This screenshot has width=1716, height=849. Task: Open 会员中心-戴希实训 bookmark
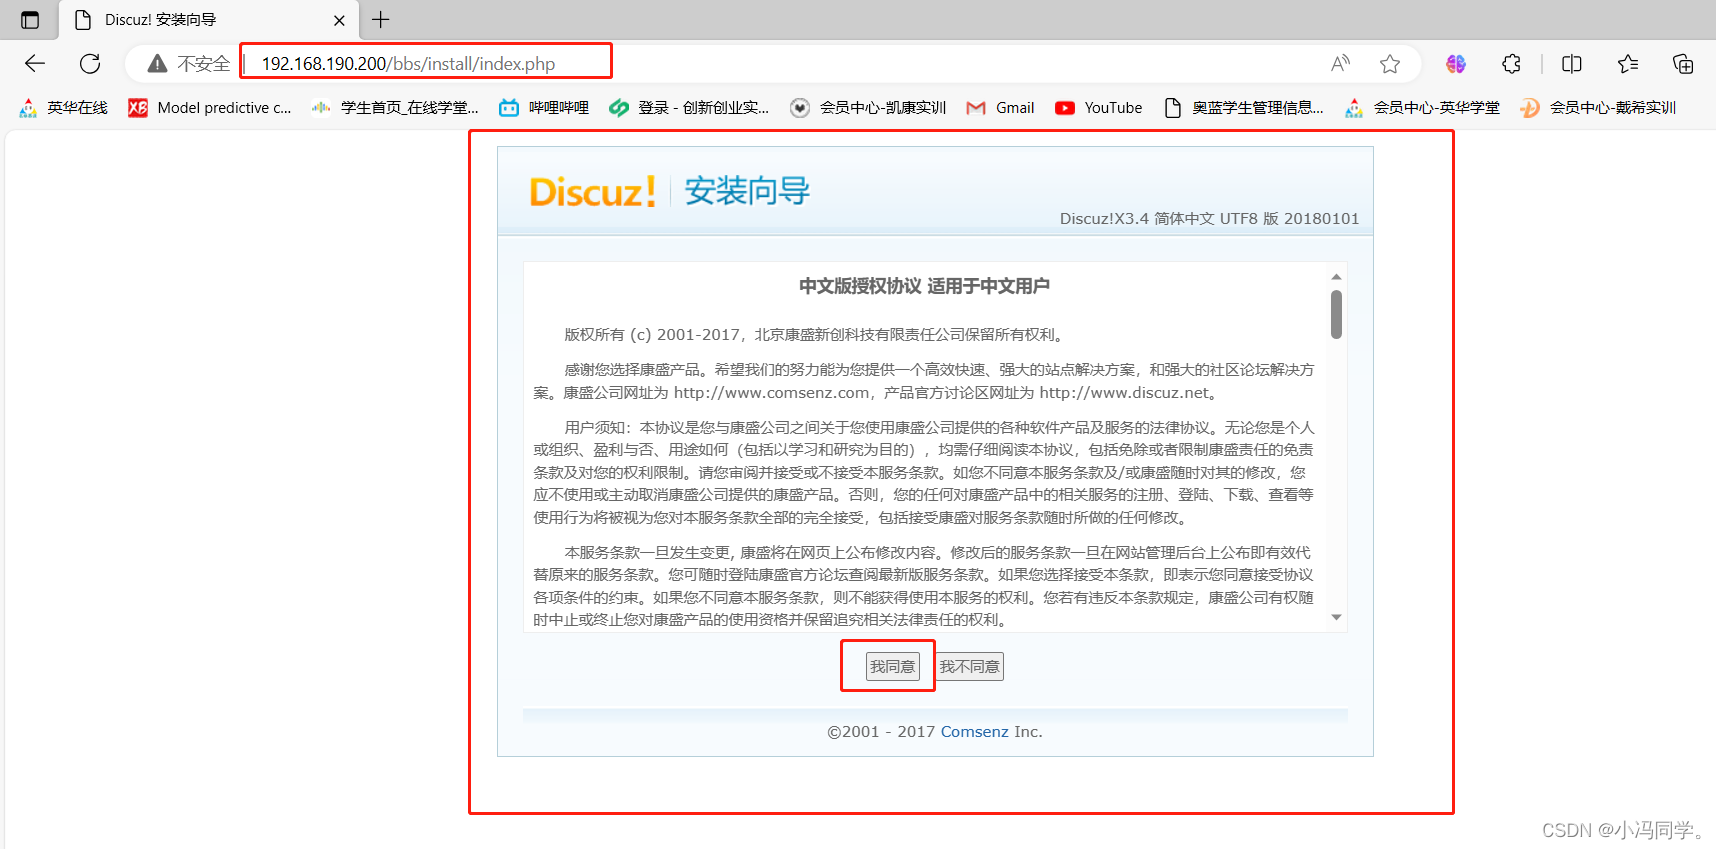[x=1598, y=108]
